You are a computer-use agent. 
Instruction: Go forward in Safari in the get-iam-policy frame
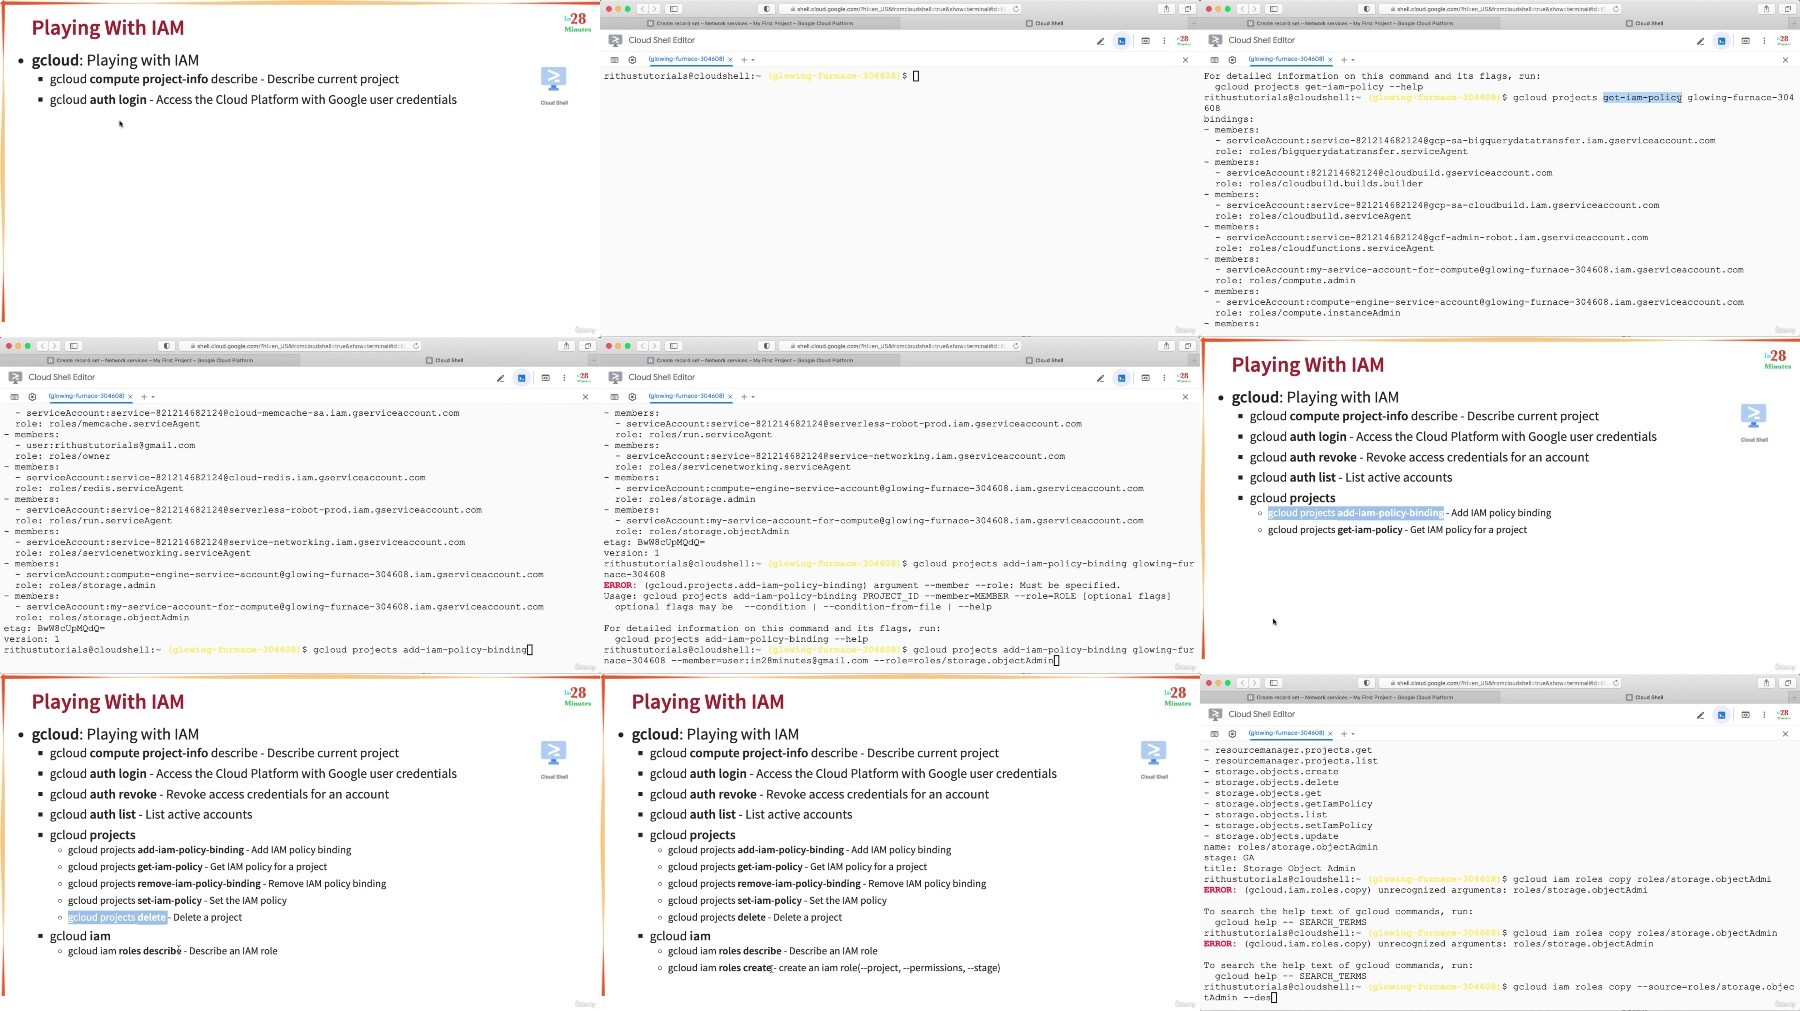1254,9
